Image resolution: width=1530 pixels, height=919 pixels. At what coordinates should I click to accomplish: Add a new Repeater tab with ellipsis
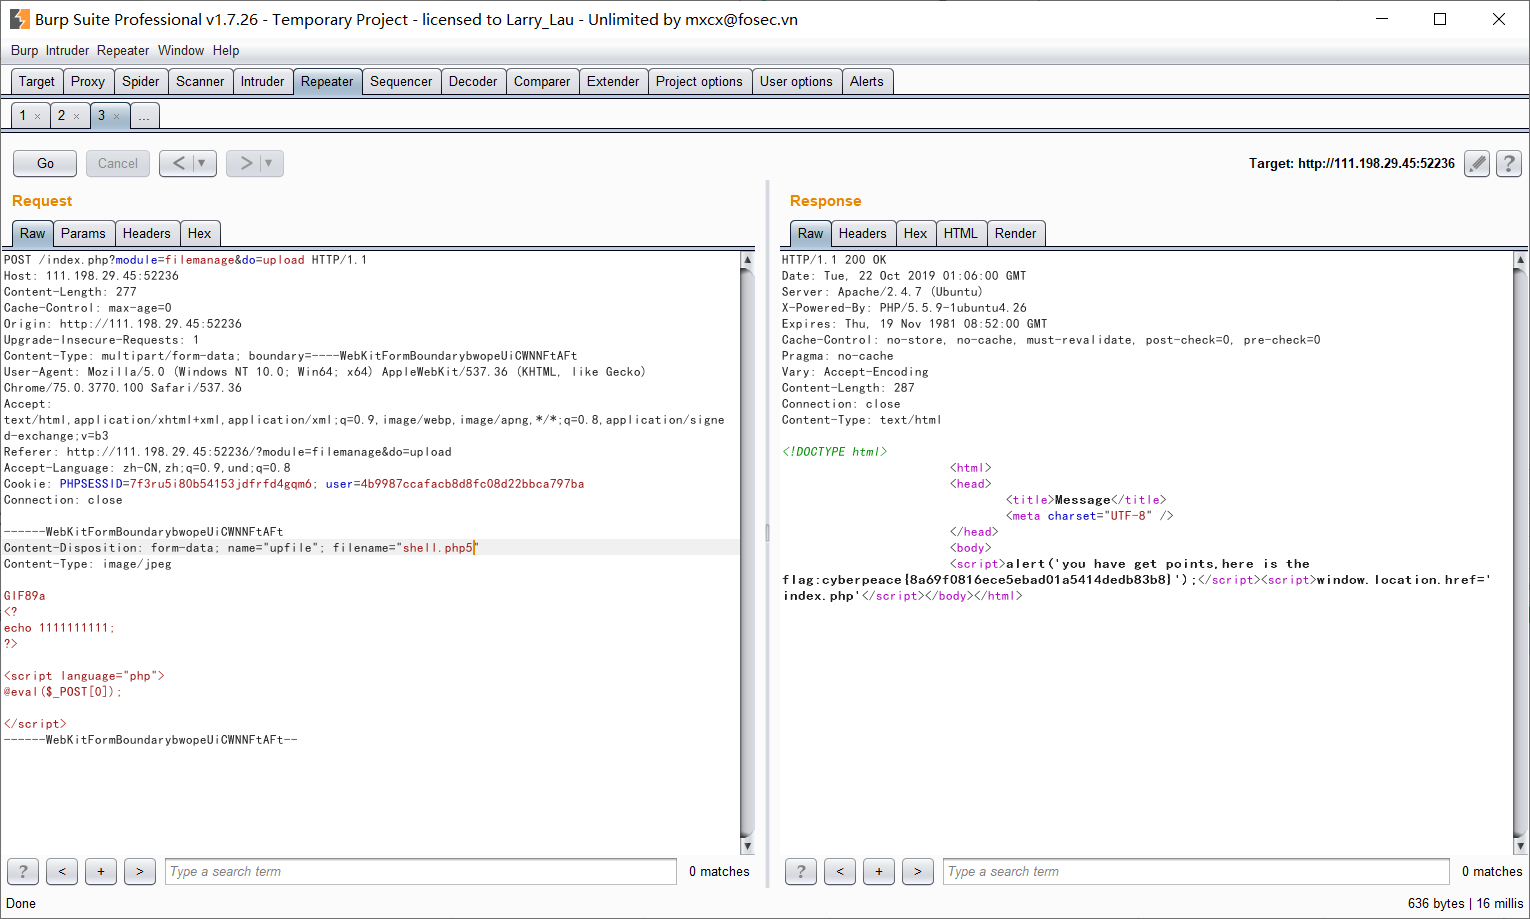pyautogui.click(x=144, y=116)
